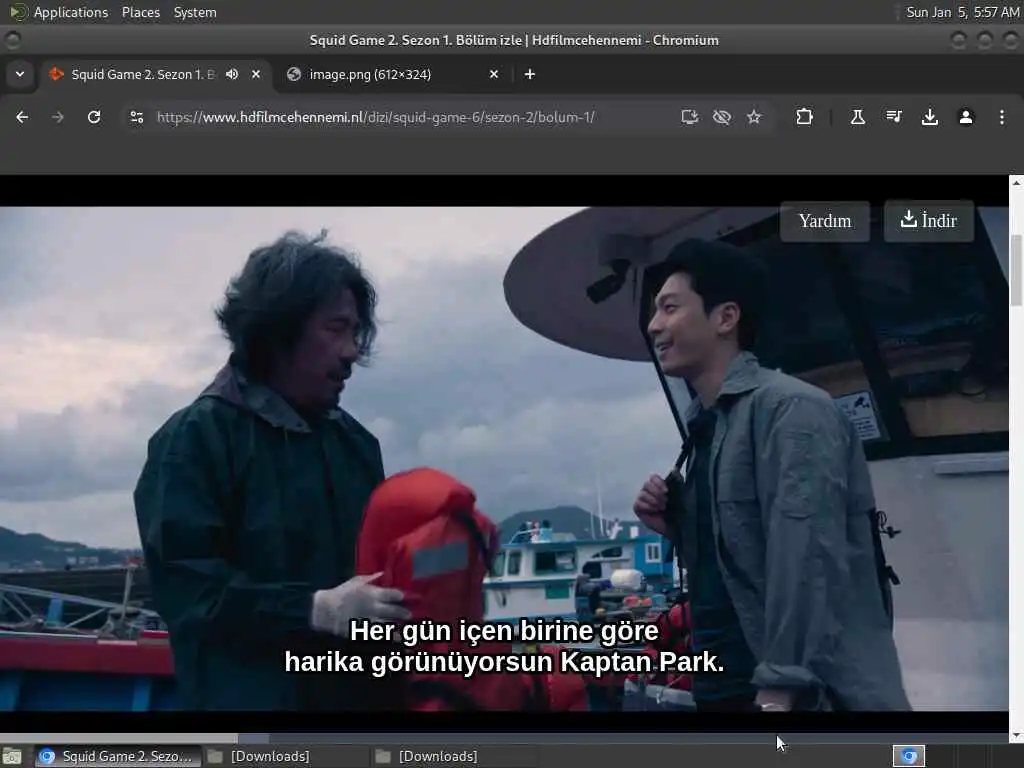Click the install/cast screen icon in address bar
1024x768 pixels.
click(x=690, y=117)
